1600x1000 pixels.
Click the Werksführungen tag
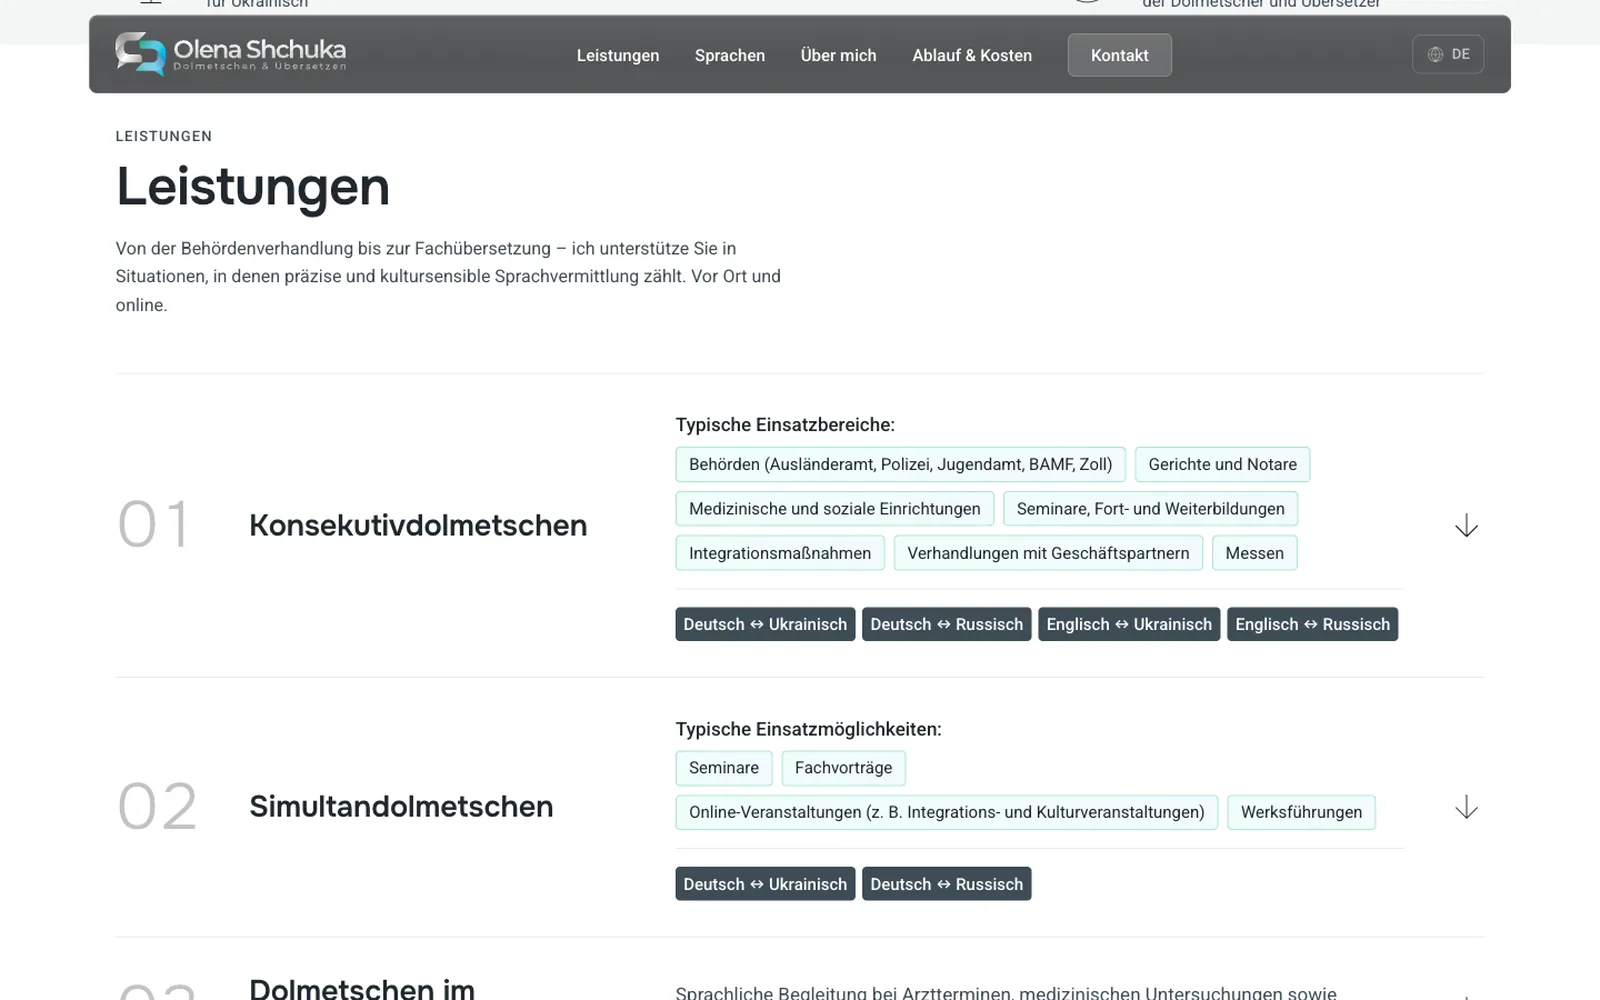pyautogui.click(x=1301, y=812)
